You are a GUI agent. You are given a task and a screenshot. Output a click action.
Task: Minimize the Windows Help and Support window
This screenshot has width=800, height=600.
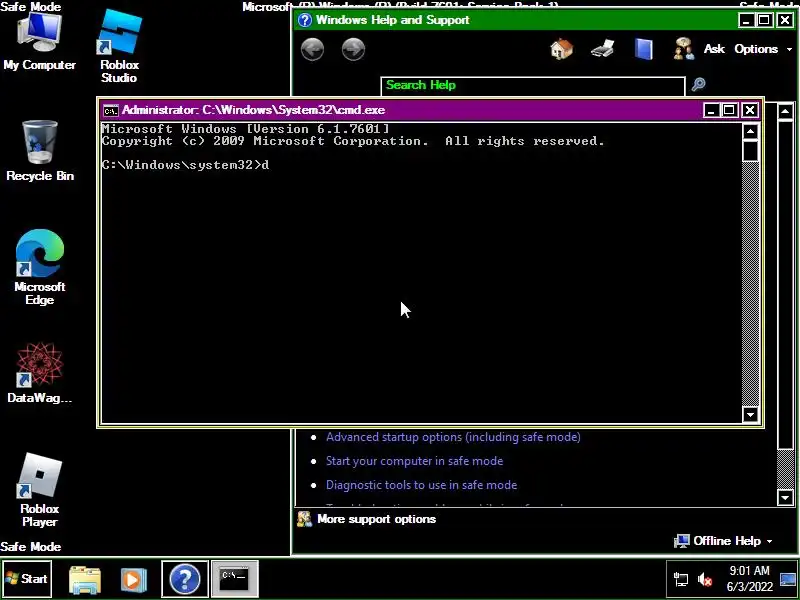pos(746,20)
